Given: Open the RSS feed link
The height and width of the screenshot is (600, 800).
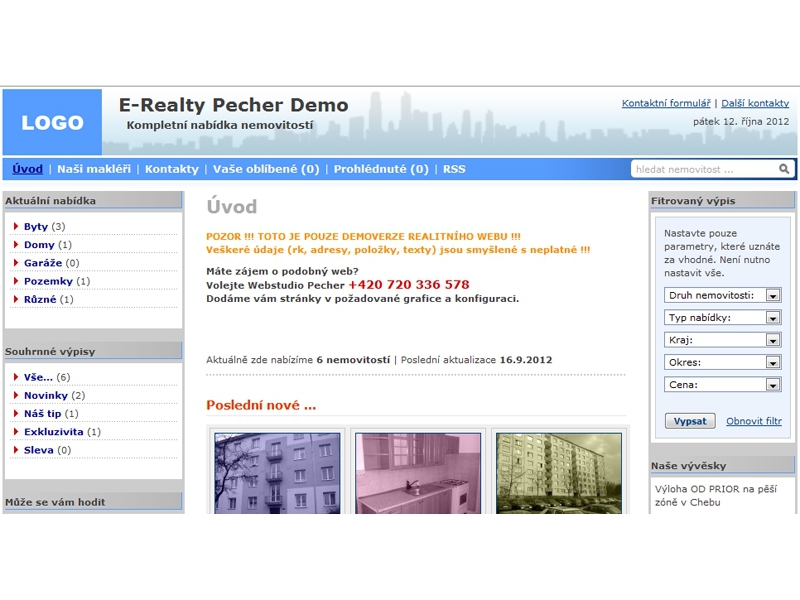Looking at the screenshot, I should point(454,169).
